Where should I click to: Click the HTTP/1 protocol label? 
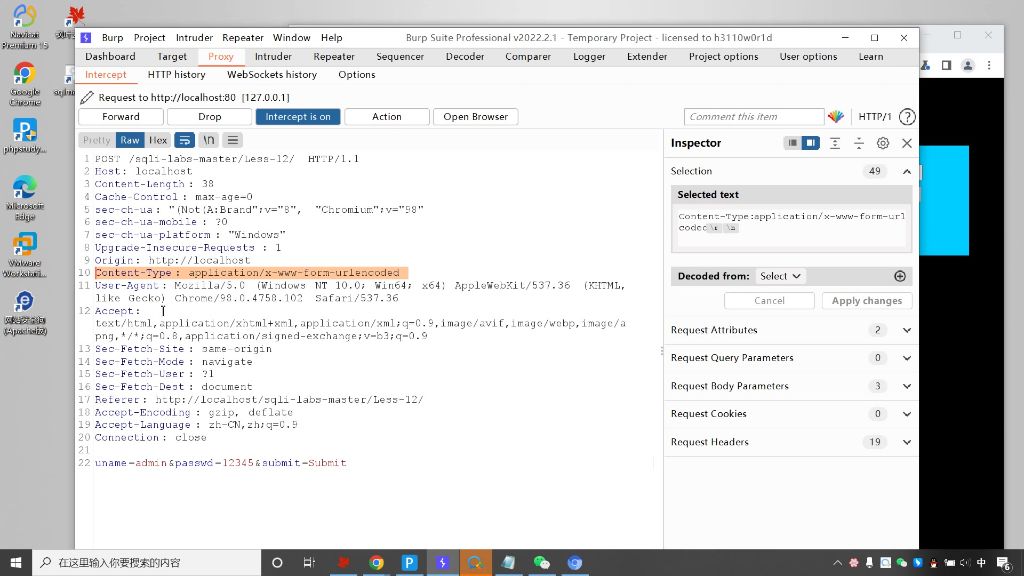pos(874,116)
